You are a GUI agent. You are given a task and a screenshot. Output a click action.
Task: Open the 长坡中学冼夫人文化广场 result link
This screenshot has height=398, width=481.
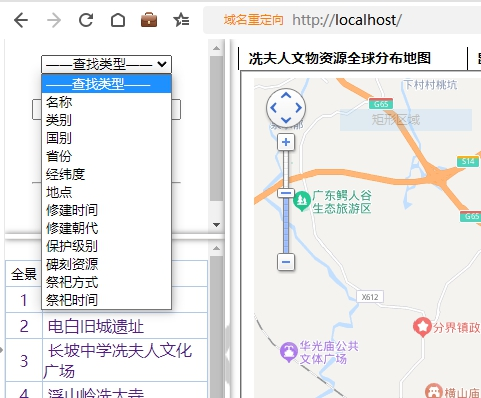coord(118,361)
